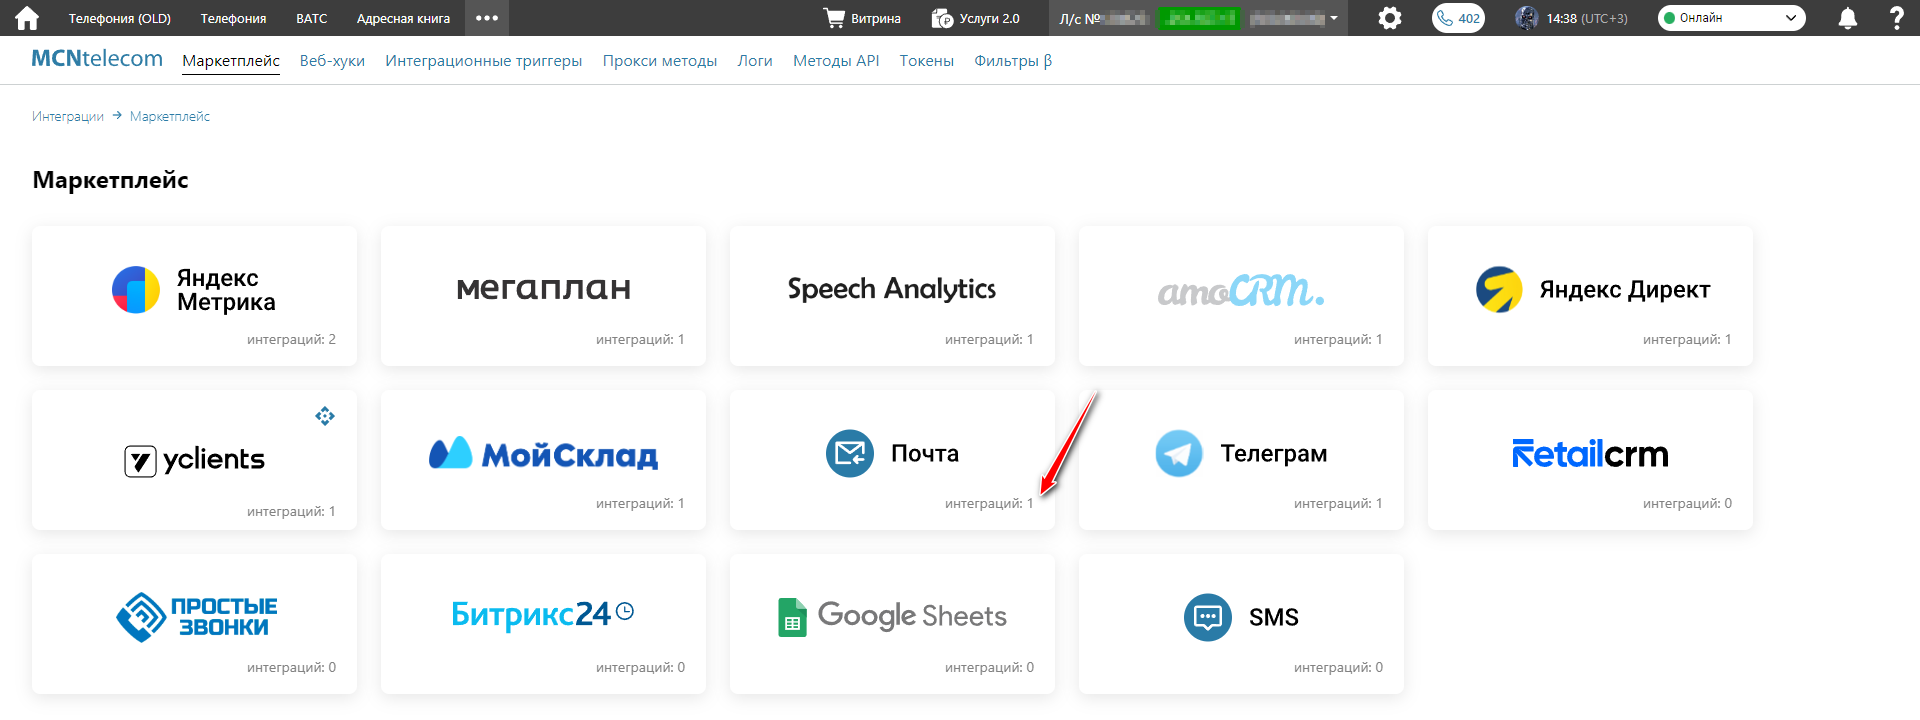
Task: Open the notifications bell
Action: coord(1848,18)
